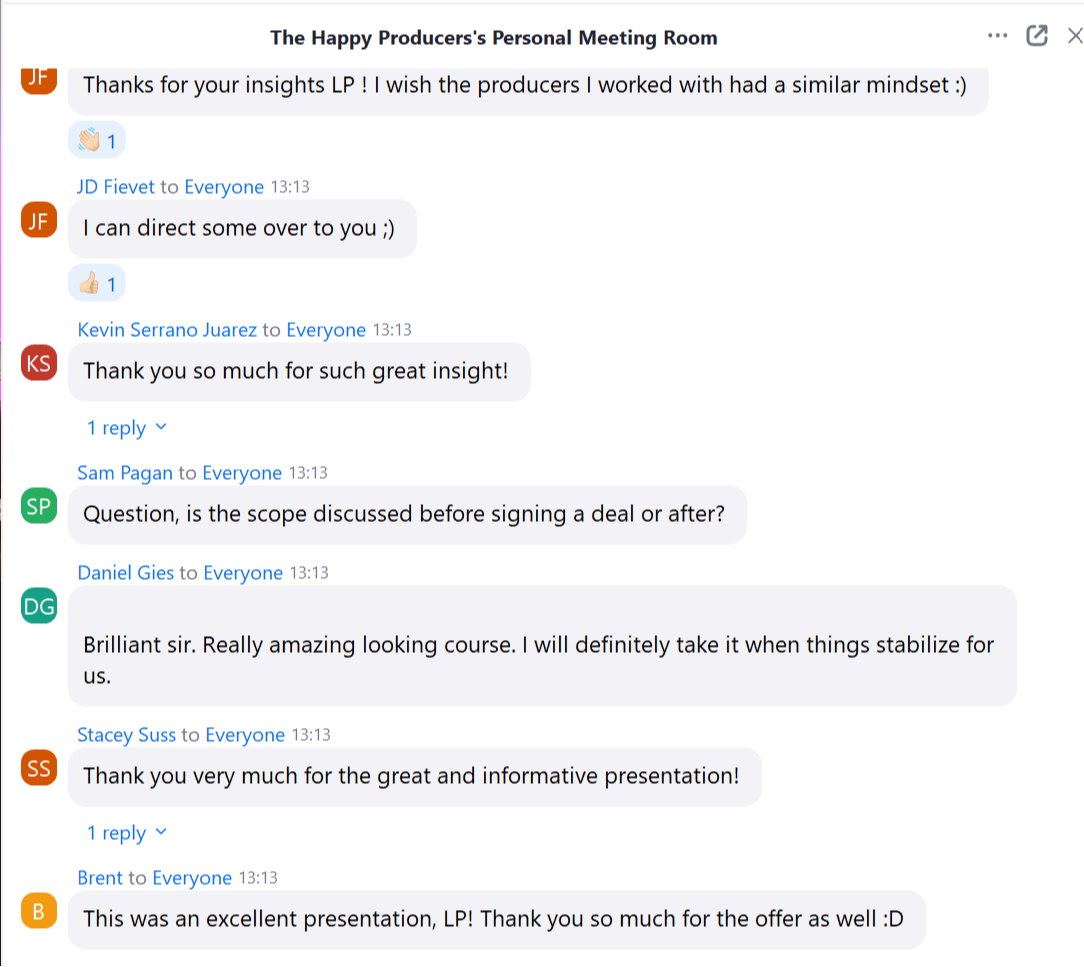Click Stacey Suss' SS avatar icon
The height and width of the screenshot is (967, 1084).
[x=39, y=769]
